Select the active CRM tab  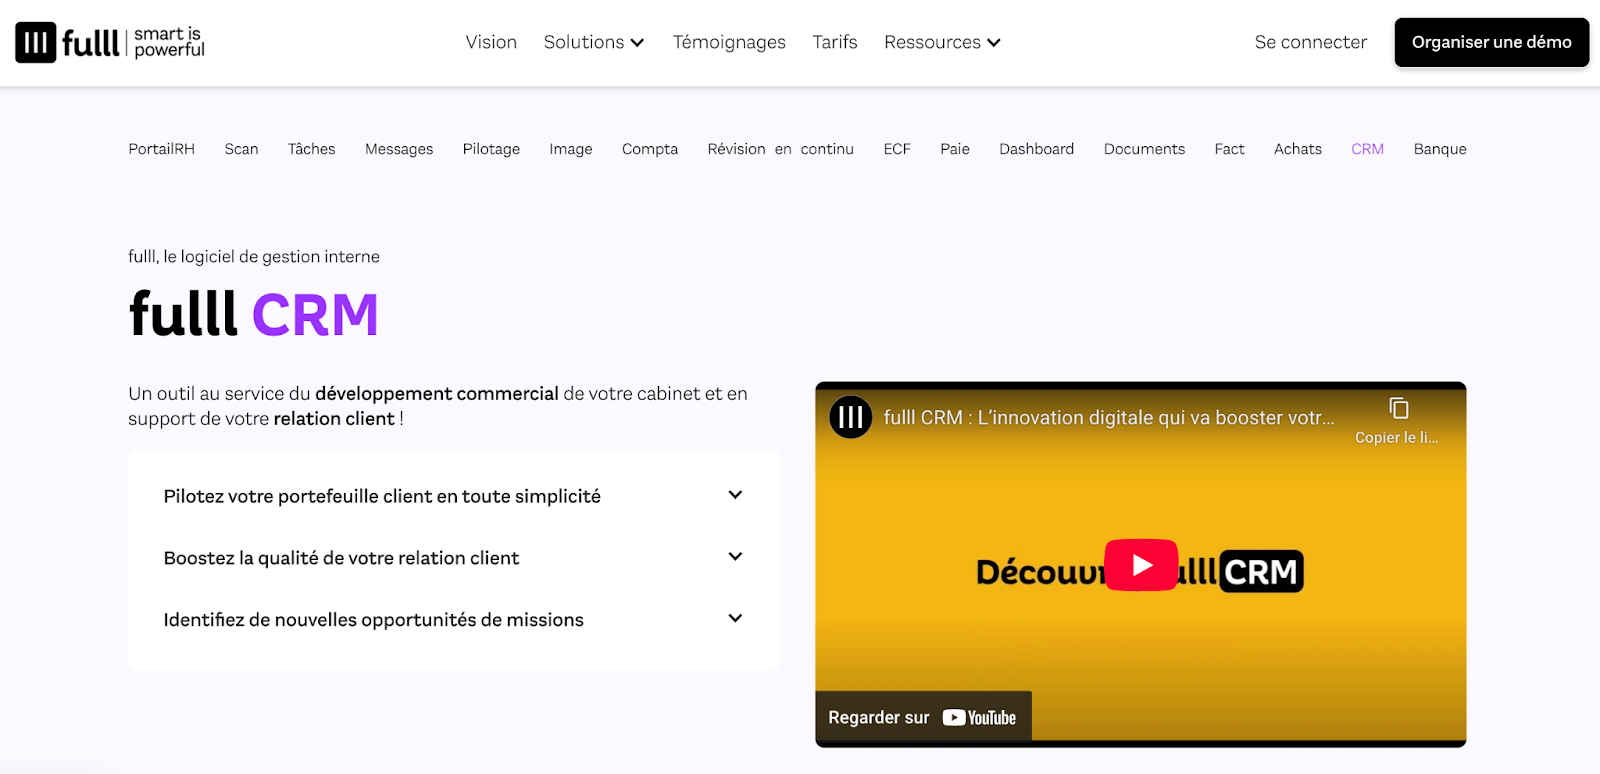click(1367, 149)
